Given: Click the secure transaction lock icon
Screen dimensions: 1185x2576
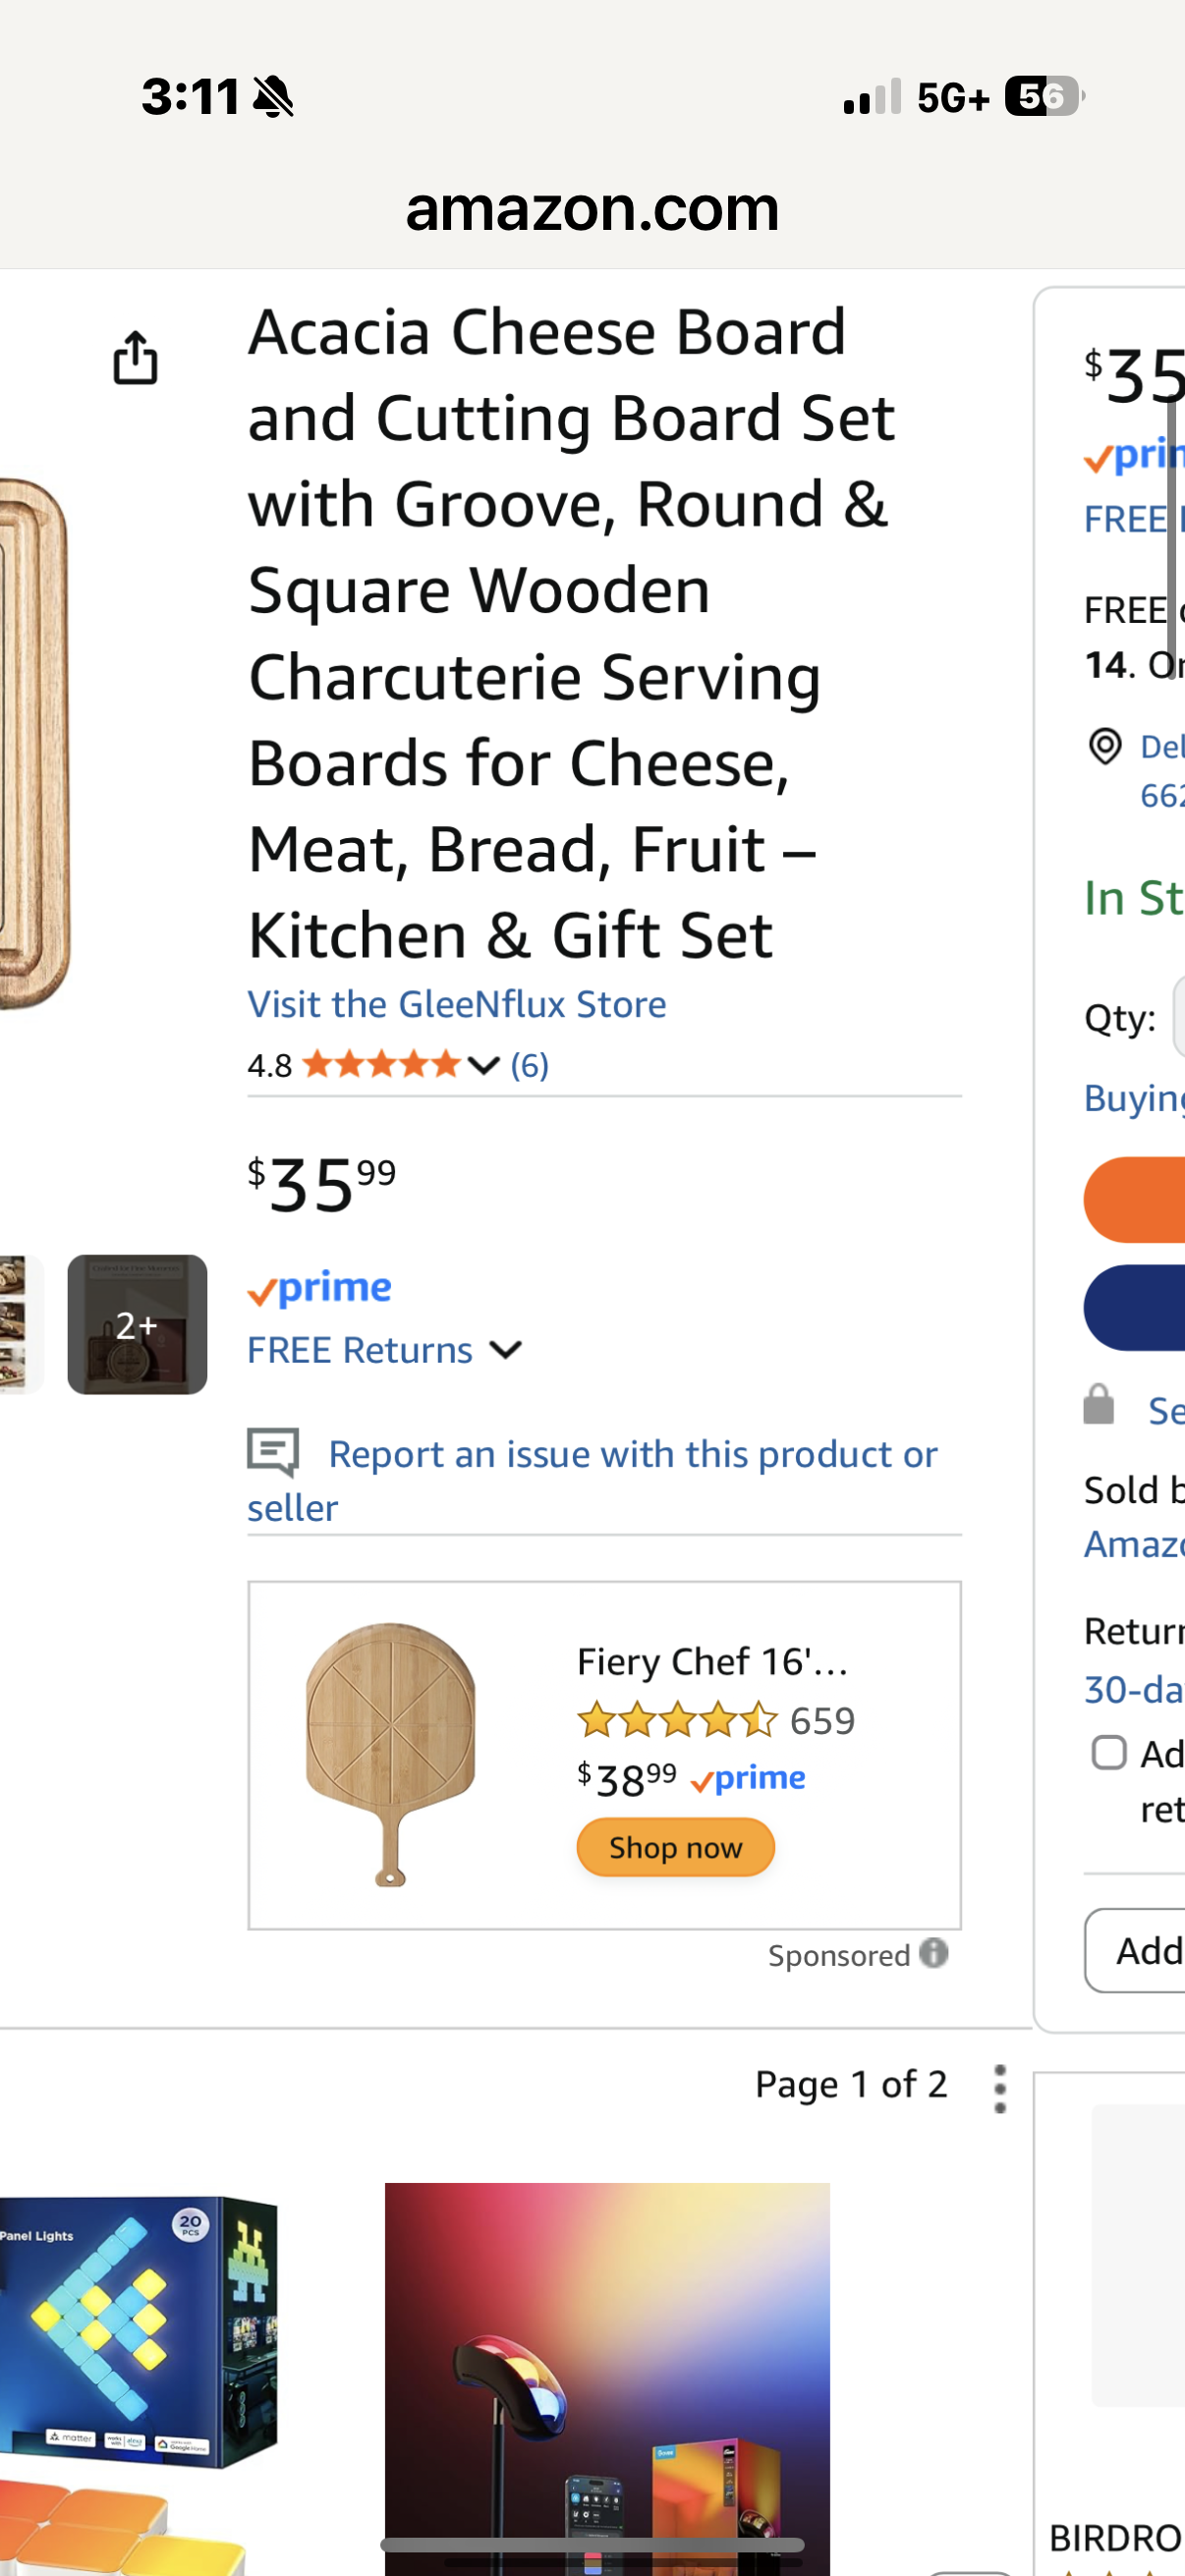Looking at the screenshot, I should coord(1098,1405).
